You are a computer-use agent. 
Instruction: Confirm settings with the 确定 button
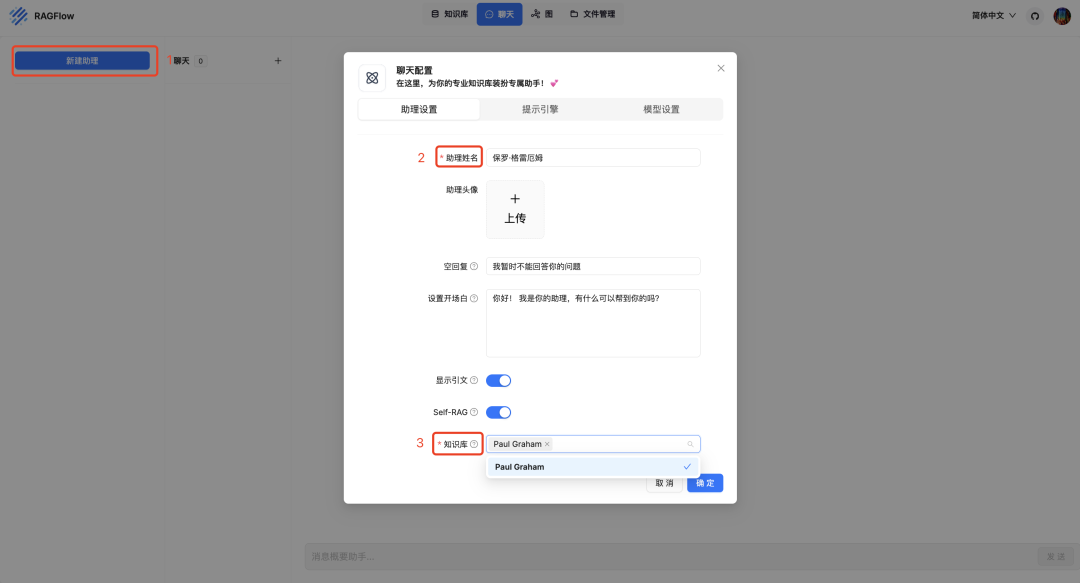[704, 482]
